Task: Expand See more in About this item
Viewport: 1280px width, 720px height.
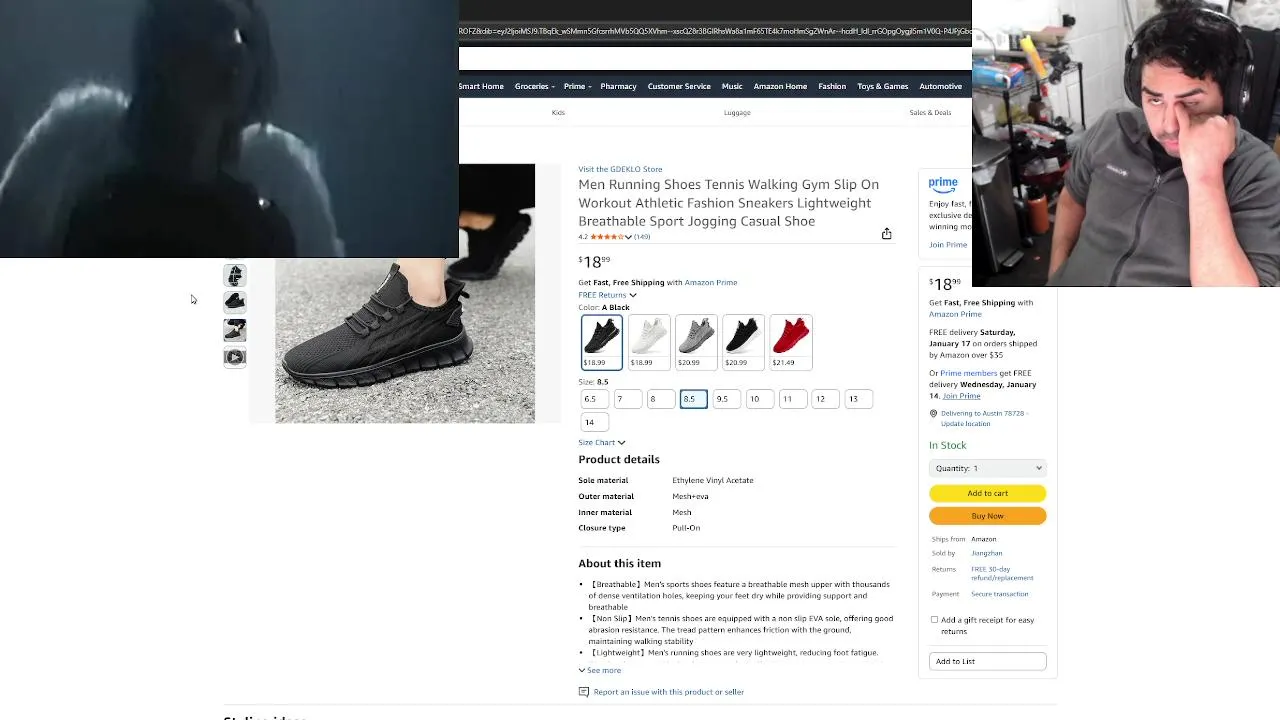Action: click(600, 670)
